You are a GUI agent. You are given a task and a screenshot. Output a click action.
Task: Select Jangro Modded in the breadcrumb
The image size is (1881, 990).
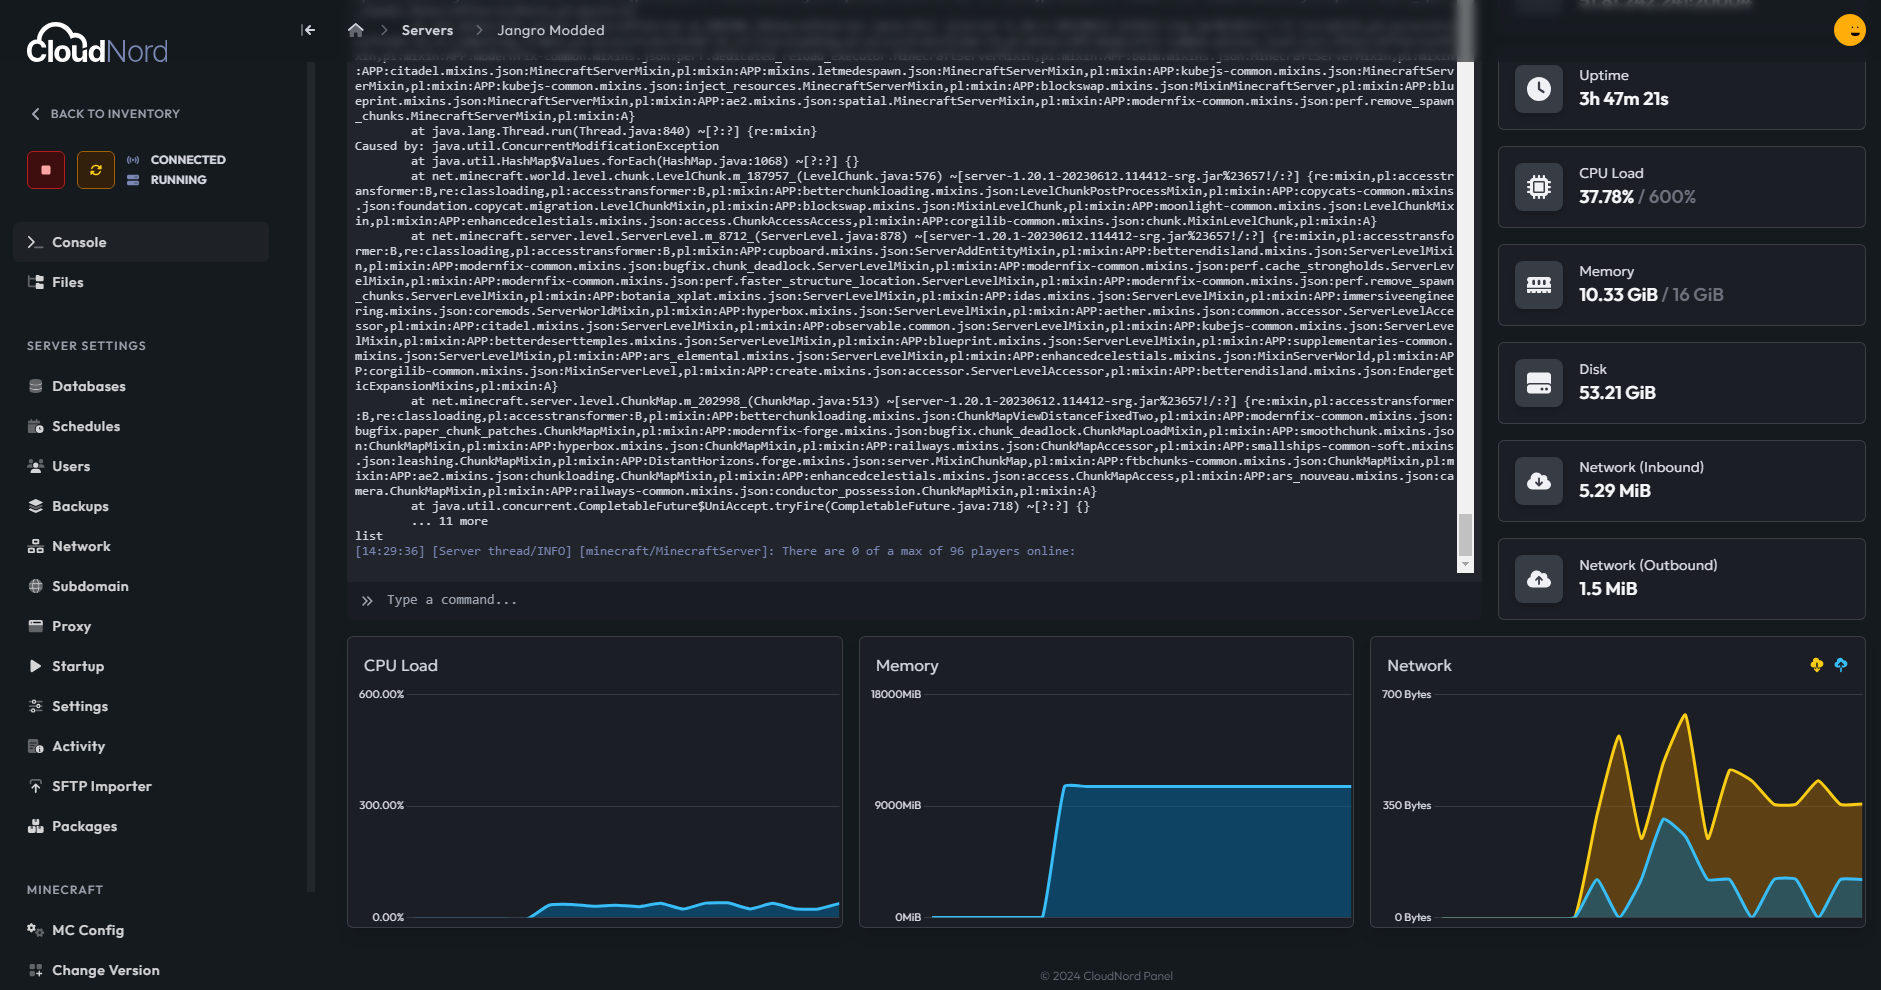tap(551, 30)
